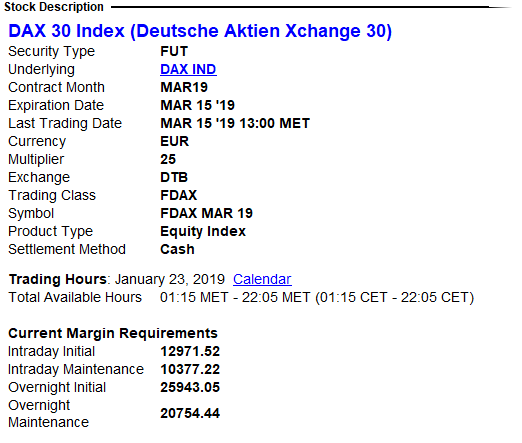Click the Symbol value FDAX MAR 19
Image resolution: width=522 pixels, height=443 pixels.
206,213
